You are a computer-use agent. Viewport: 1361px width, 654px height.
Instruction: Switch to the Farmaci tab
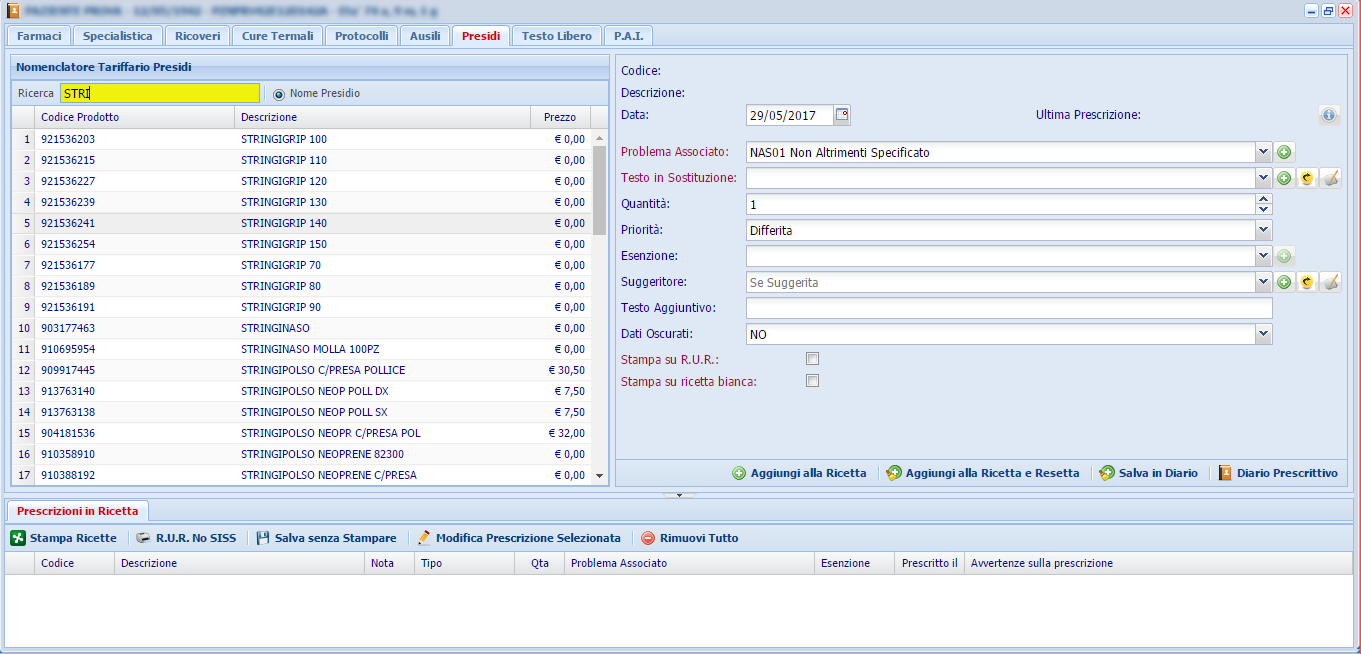(39, 36)
